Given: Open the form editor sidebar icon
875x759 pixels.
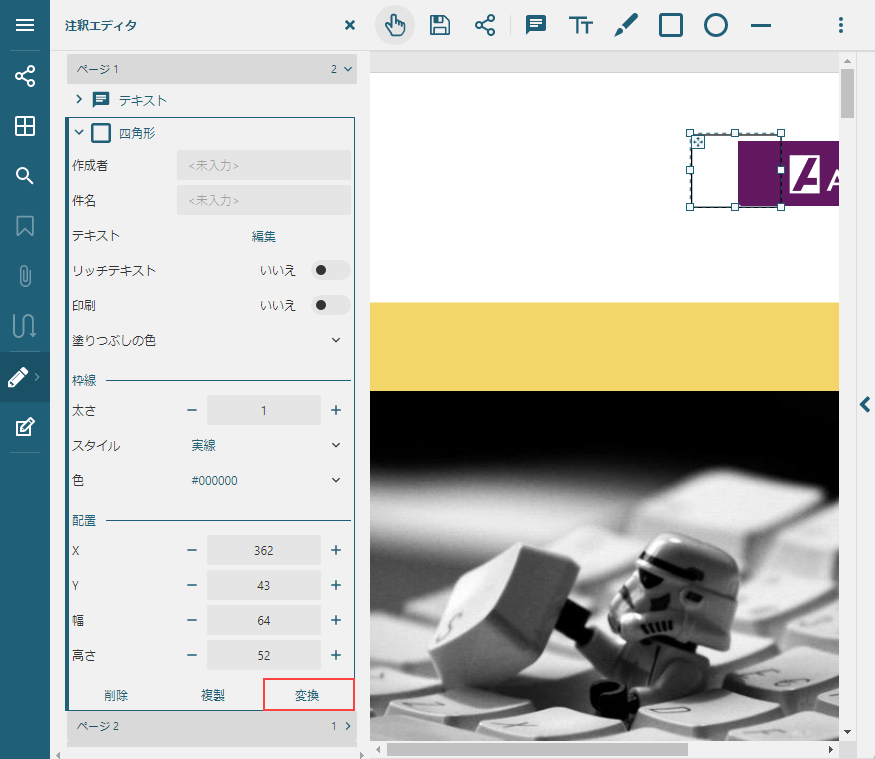Looking at the screenshot, I should click(x=25, y=427).
